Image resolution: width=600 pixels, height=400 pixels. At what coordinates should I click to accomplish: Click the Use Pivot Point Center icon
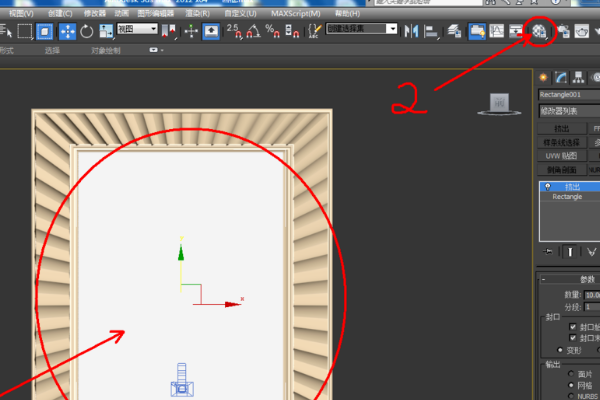click(x=169, y=31)
